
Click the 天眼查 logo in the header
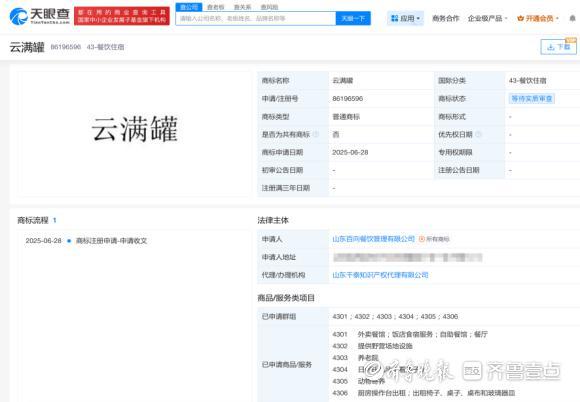(x=40, y=16)
